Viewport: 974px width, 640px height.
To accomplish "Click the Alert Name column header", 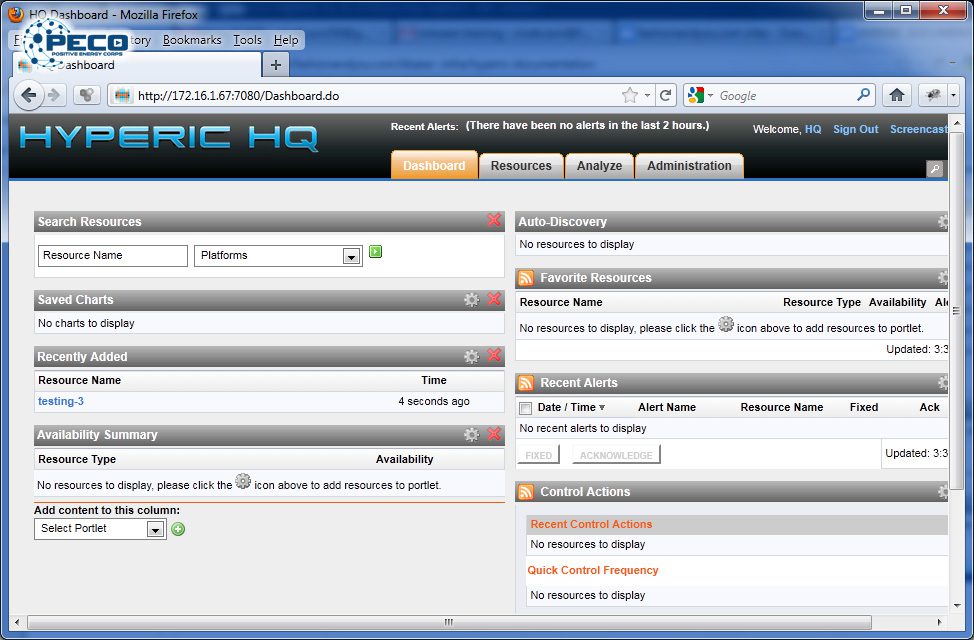I will click(x=667, y=408).
